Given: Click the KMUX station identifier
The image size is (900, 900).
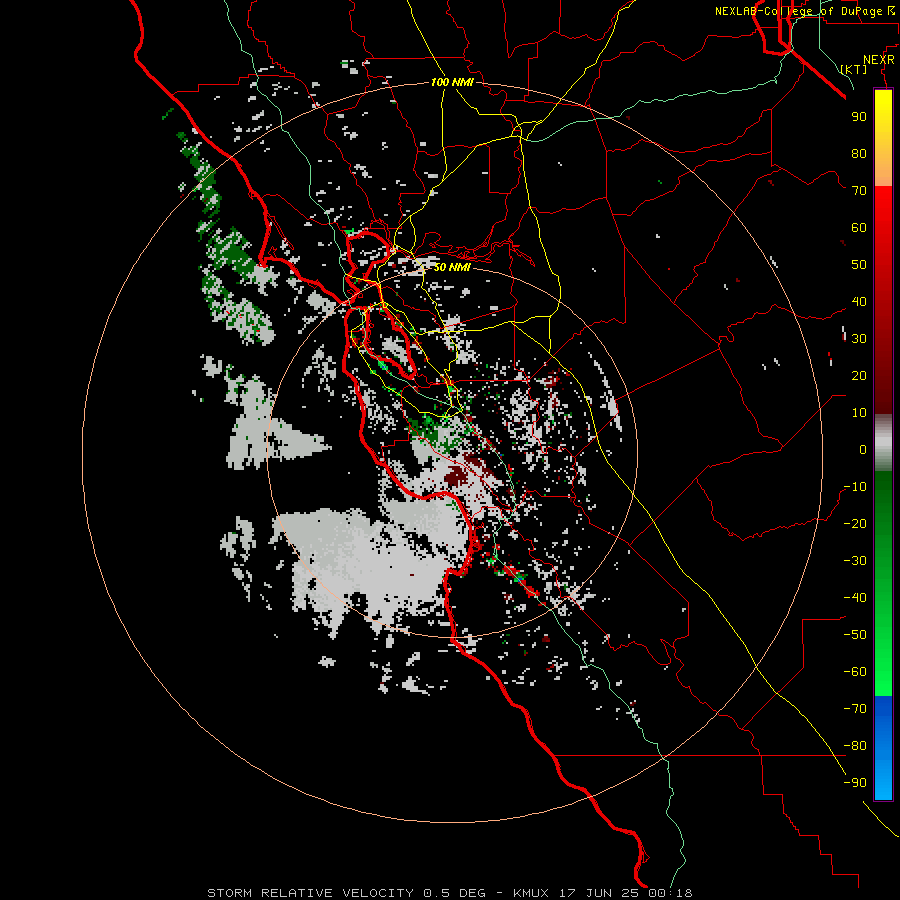Looking at the screenshot, I should (531, 893).
